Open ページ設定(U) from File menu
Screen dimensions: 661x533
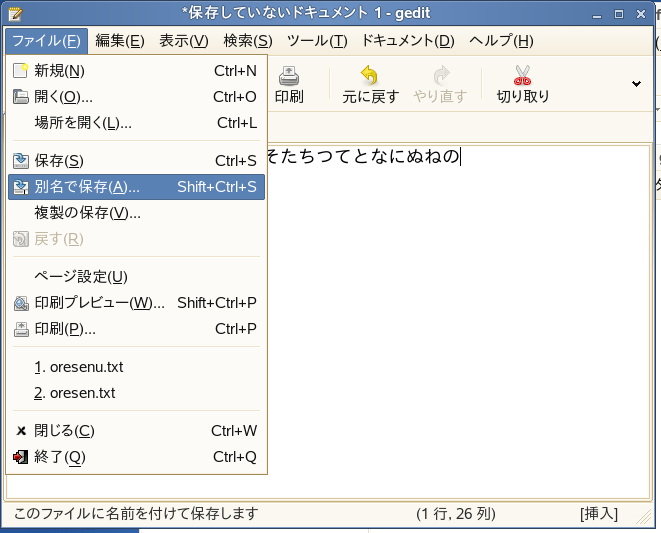136,277
